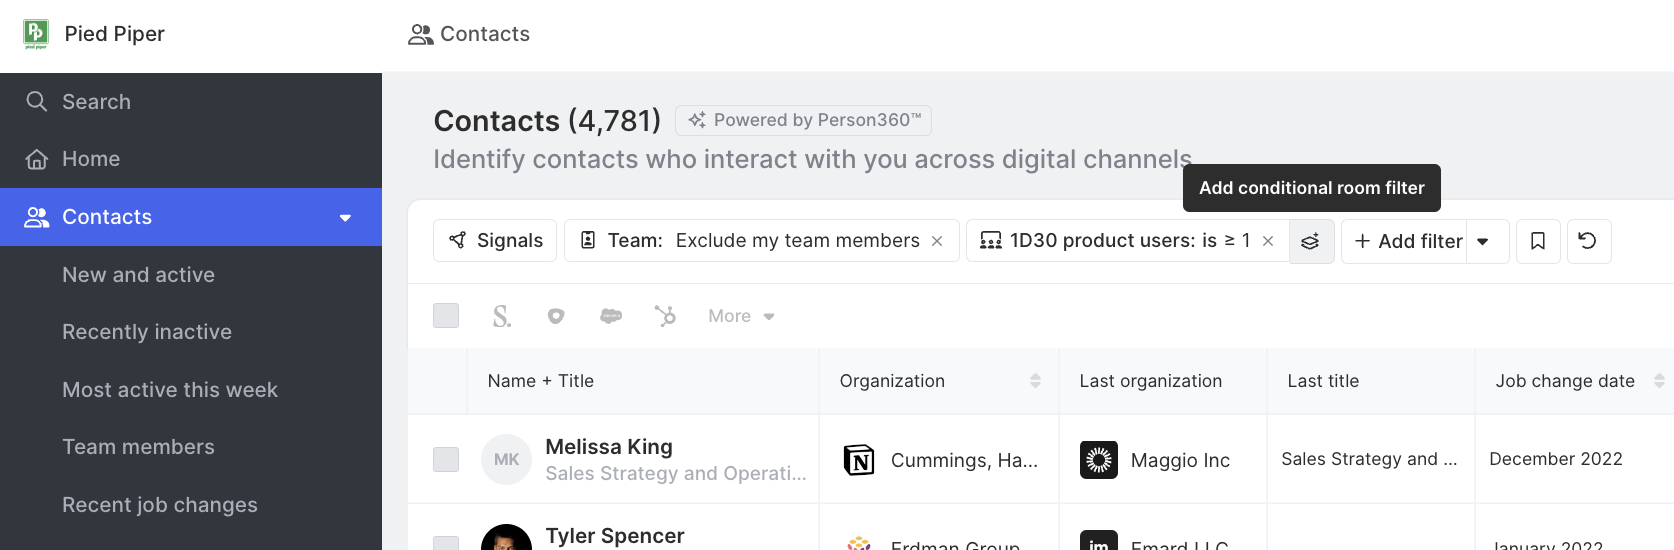Image resolution: width=1674 pixels, height=550 pixels.
Task: Click the Signals button
Action: 495,241
